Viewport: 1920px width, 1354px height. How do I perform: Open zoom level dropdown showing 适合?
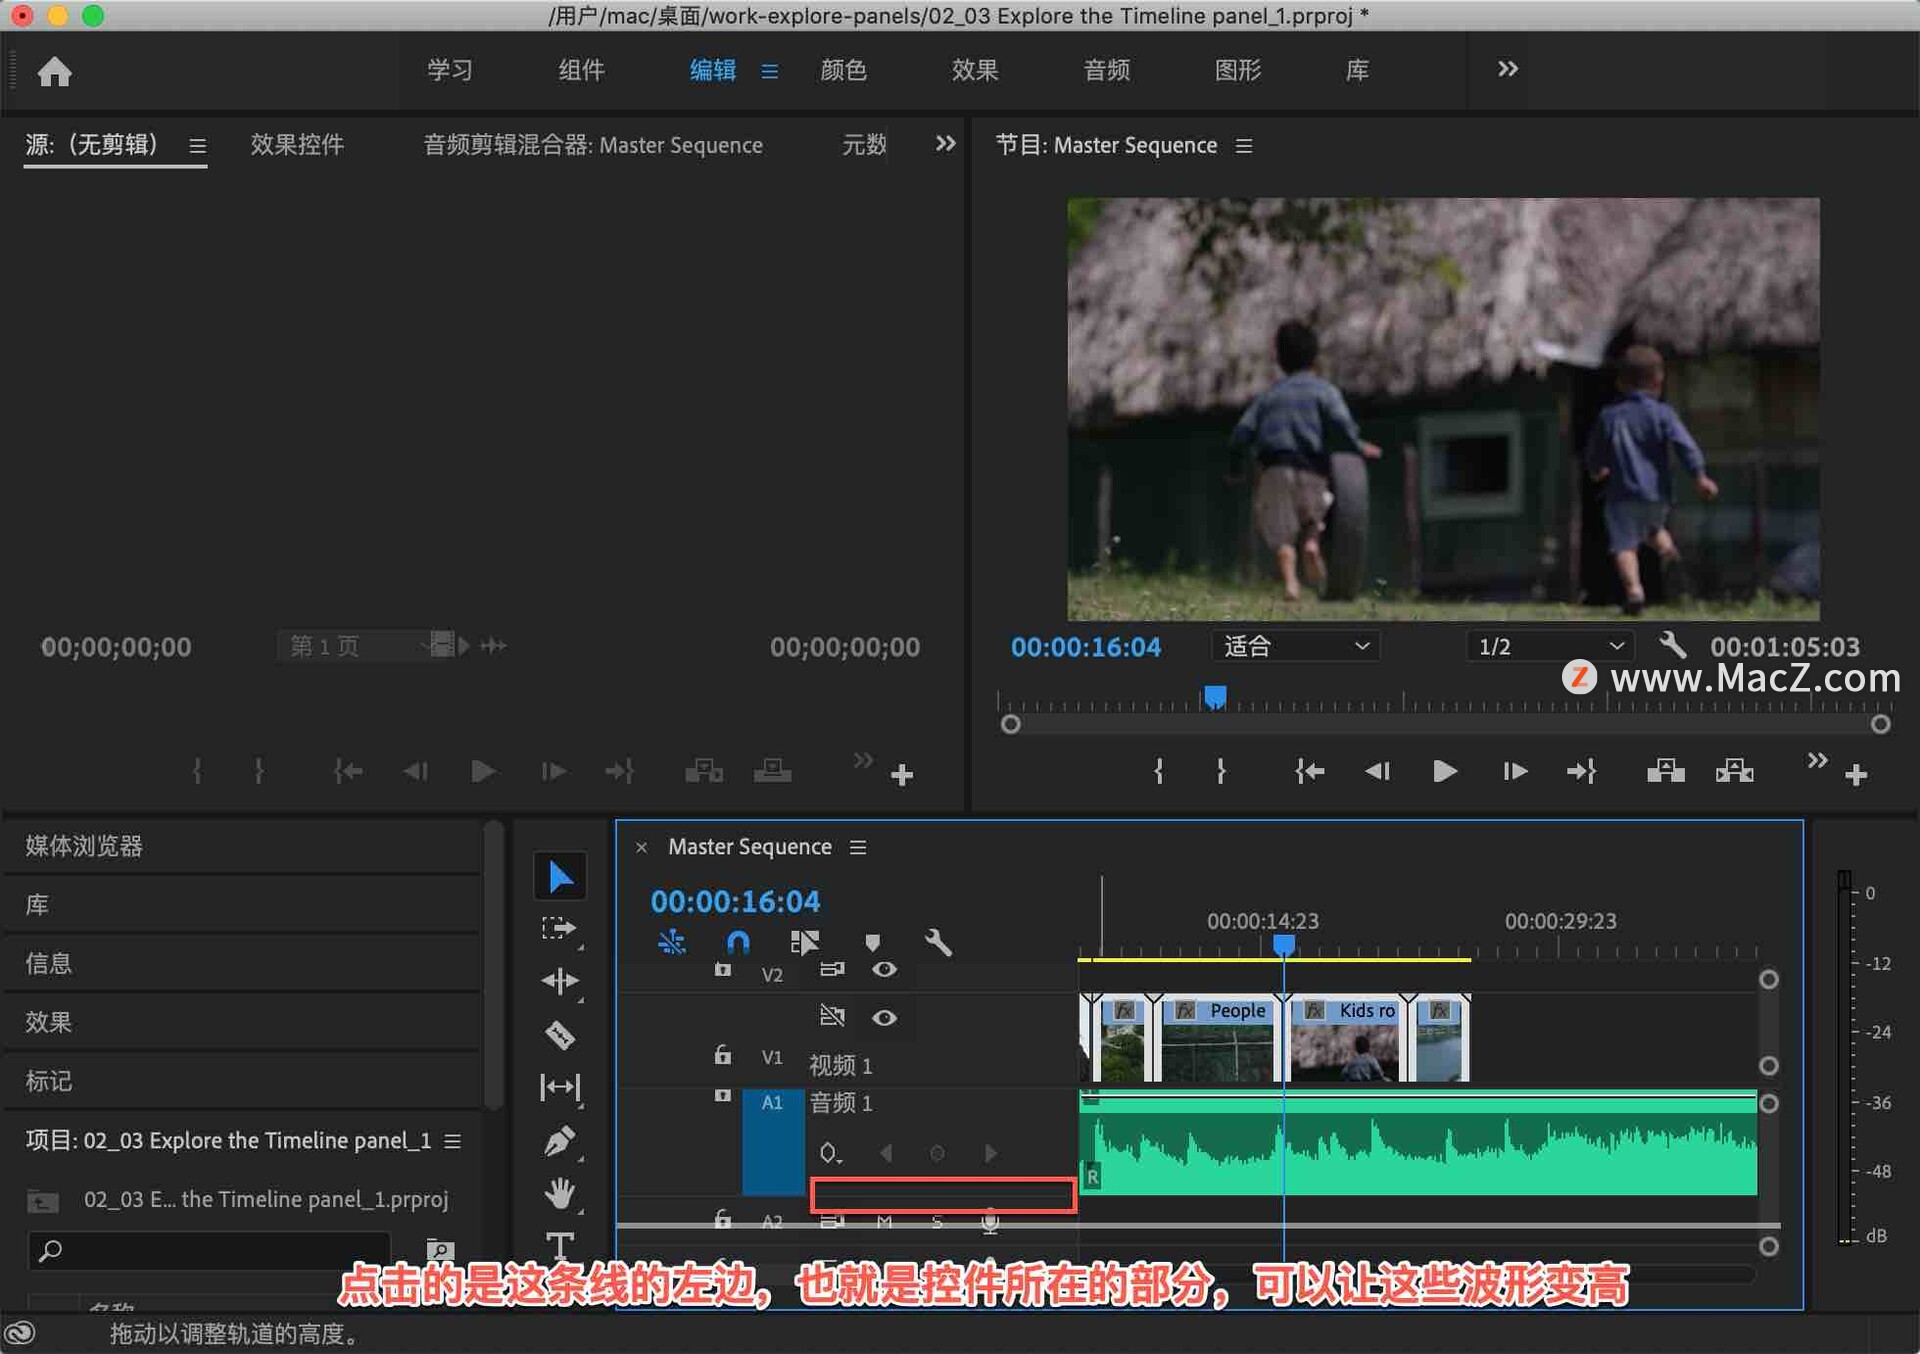[x=1295, y=646]
